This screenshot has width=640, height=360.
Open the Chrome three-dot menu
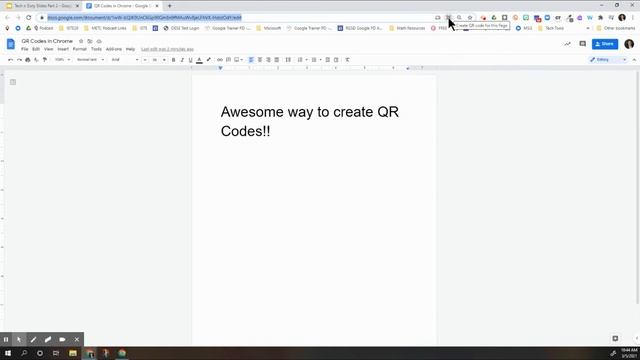(x=633, y=18)
